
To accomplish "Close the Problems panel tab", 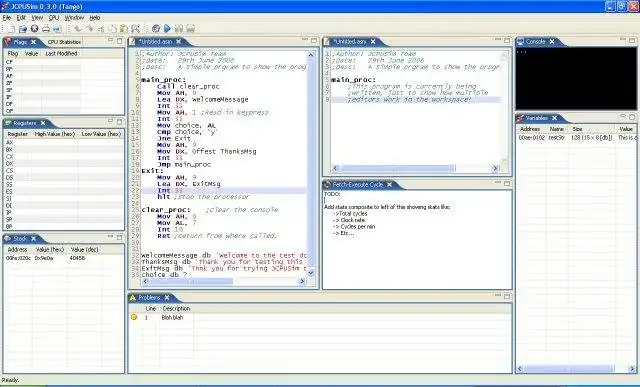I will tap(167, 297).
